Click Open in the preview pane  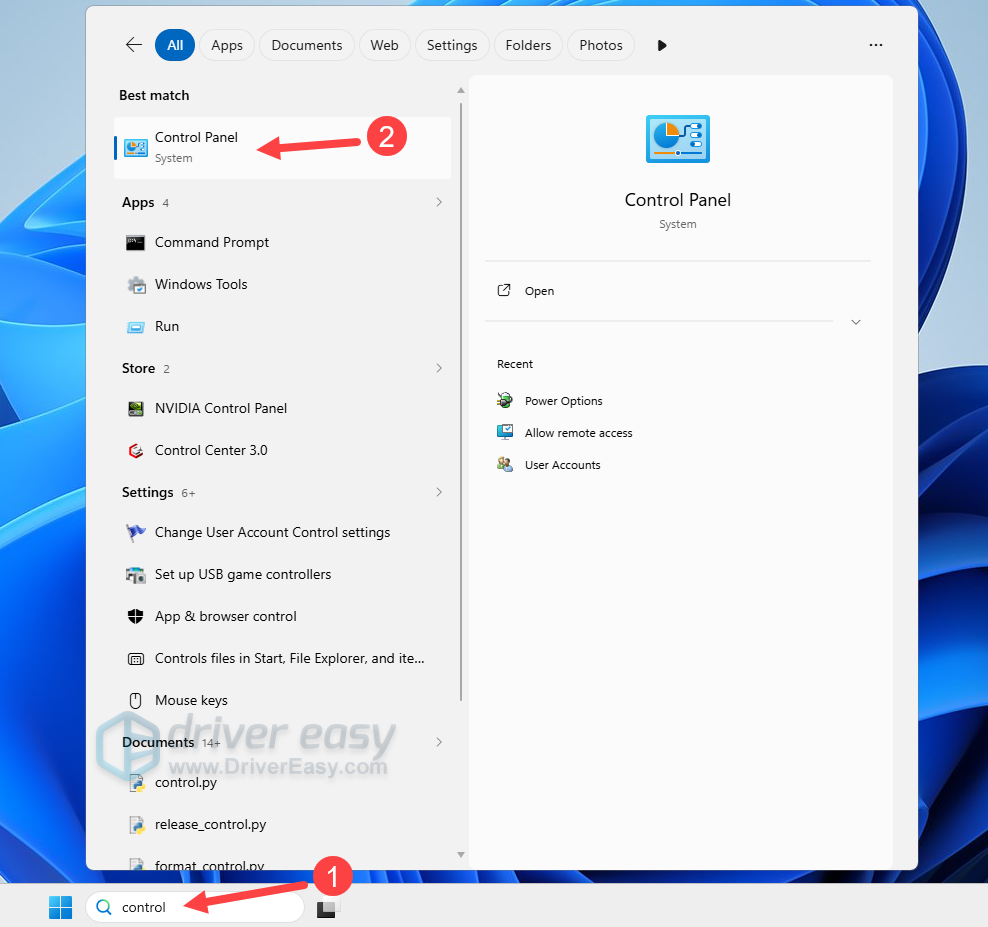point(539,291)
